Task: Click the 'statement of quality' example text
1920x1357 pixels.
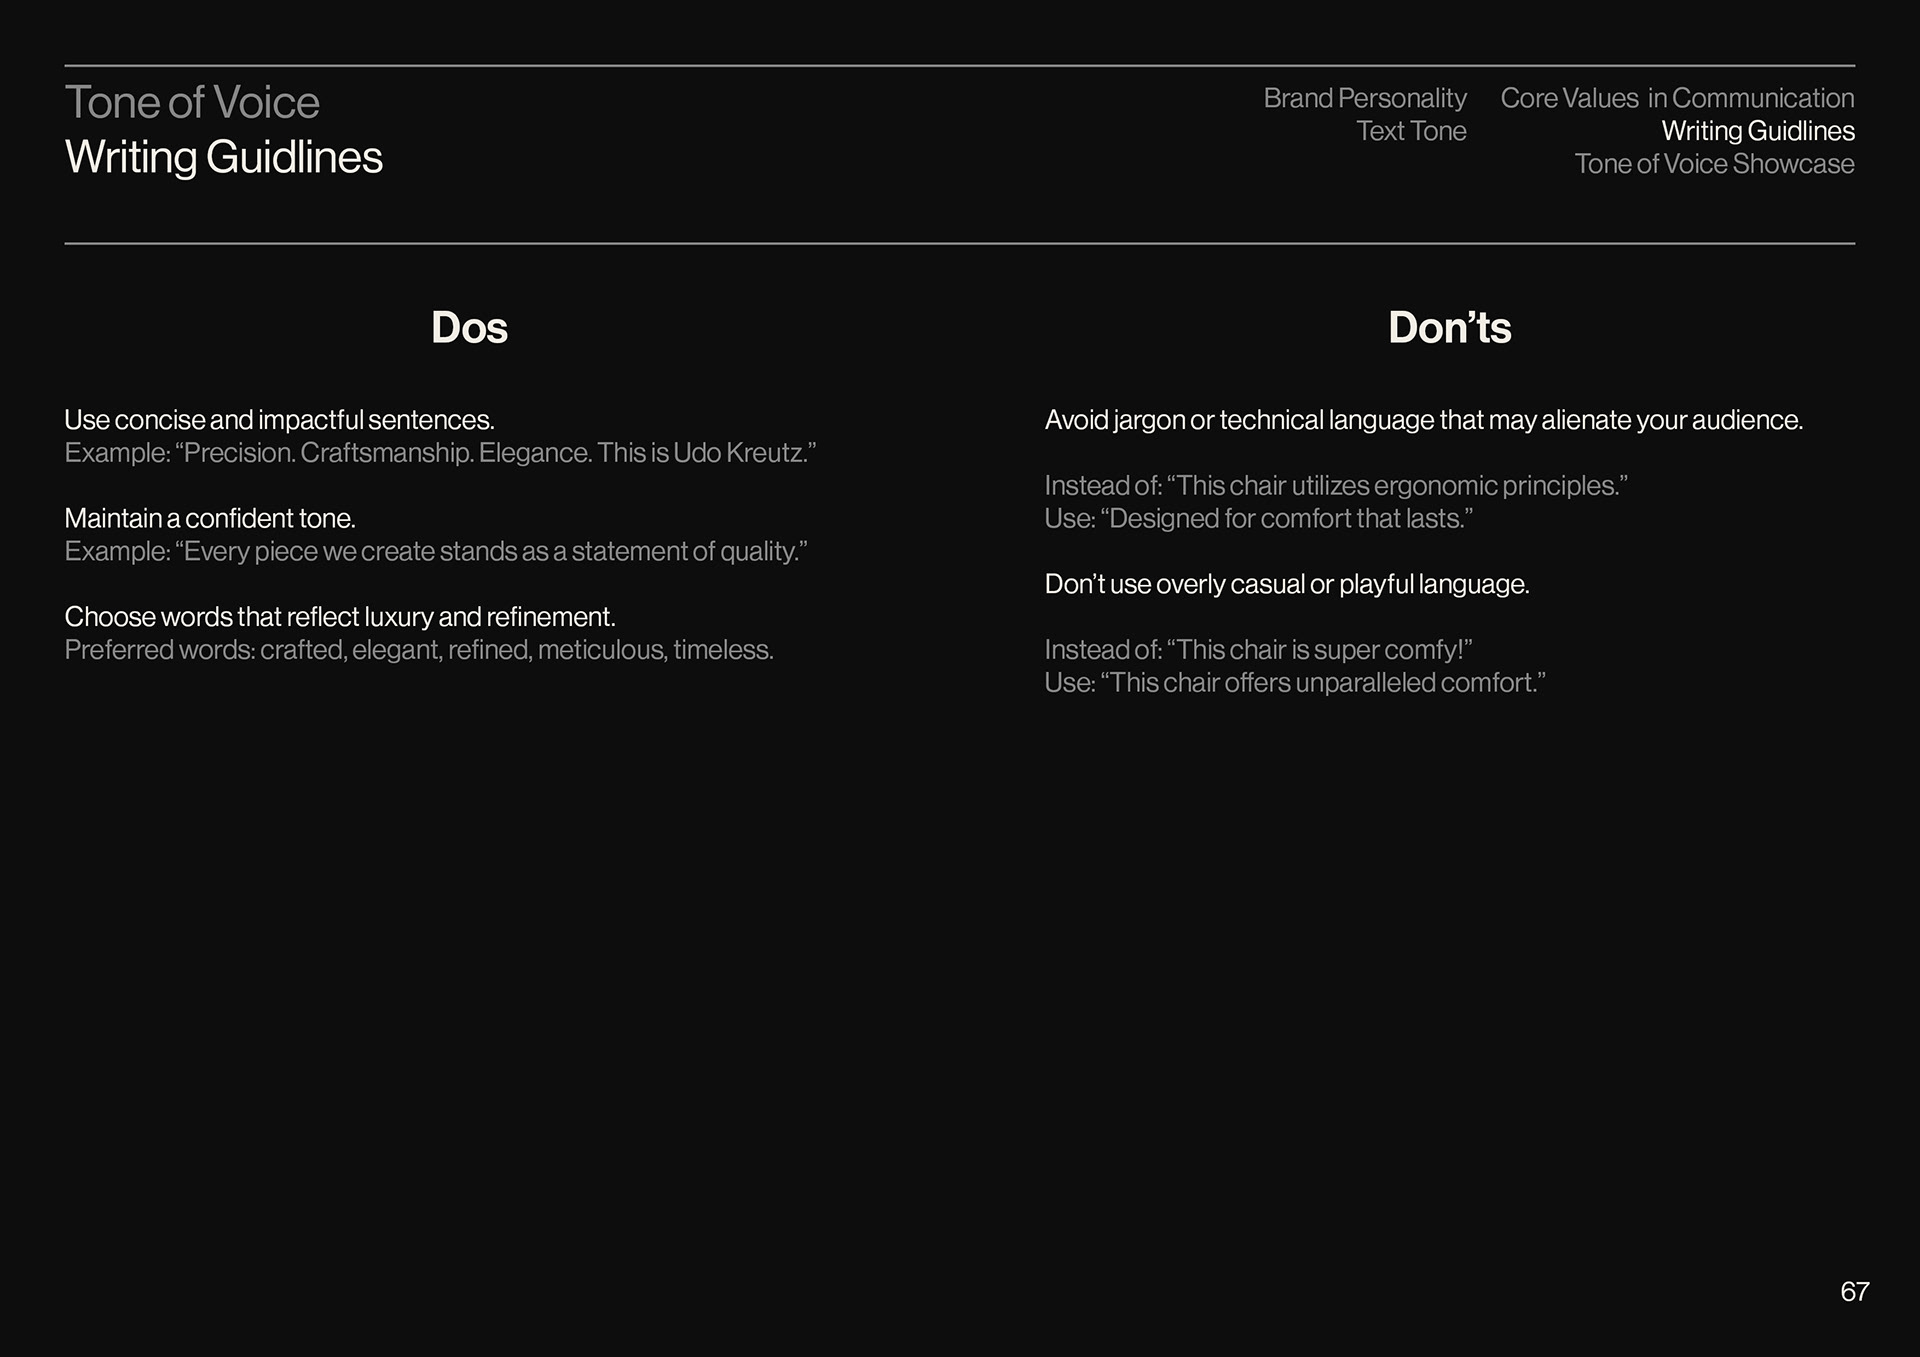Action: pyautogui.click(x=435, y=551)
